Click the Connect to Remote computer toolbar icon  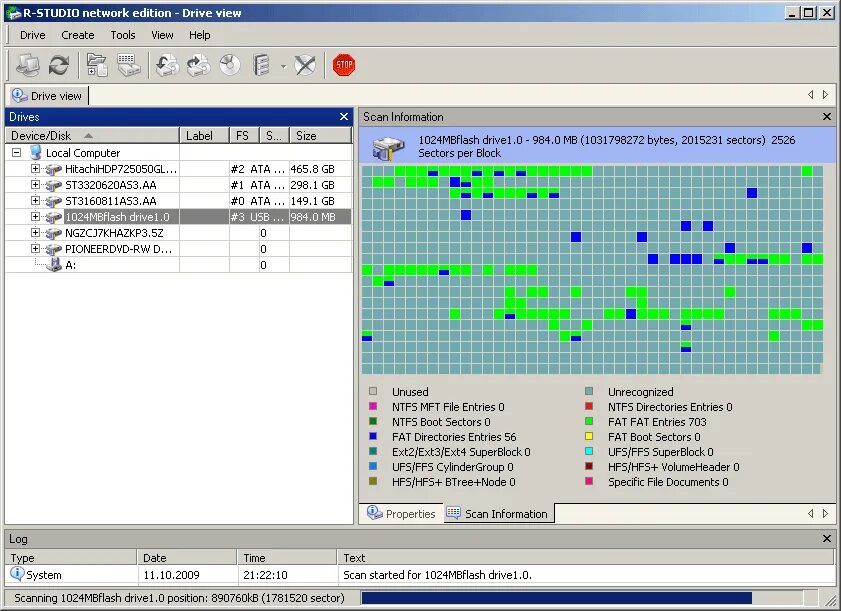[x=27, y=65]
